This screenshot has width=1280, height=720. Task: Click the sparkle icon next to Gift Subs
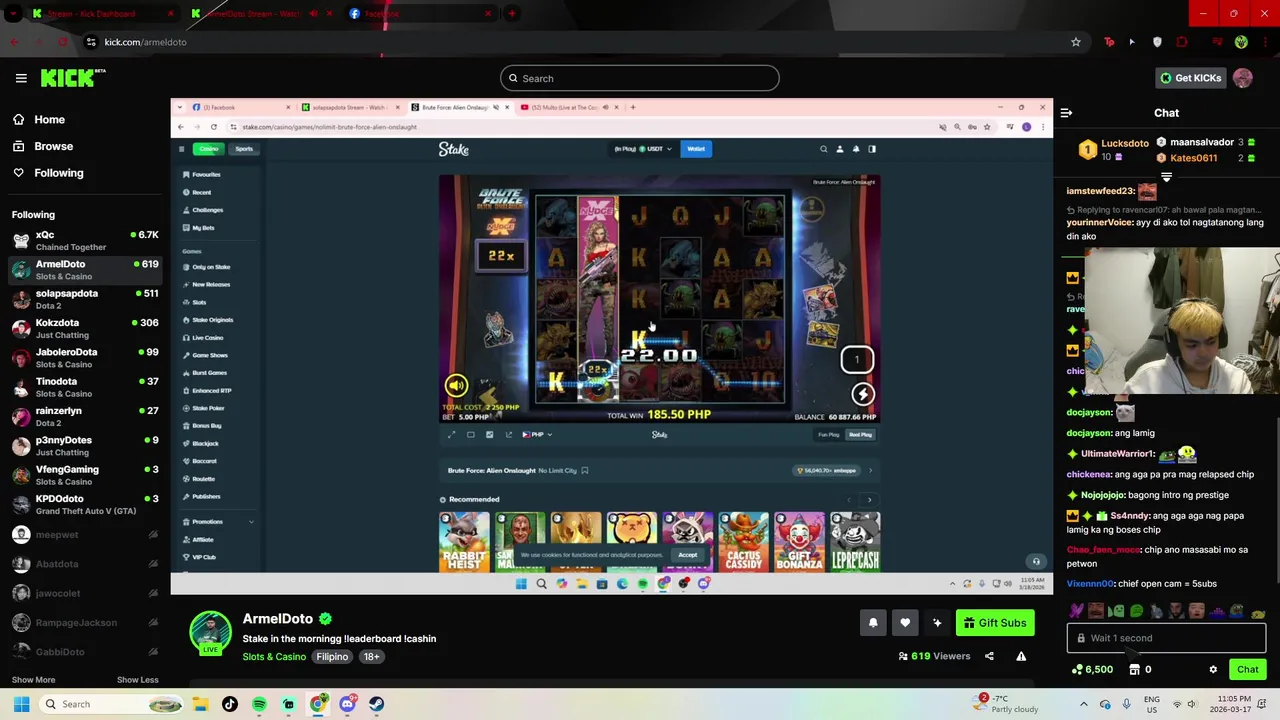click(937, 623)
